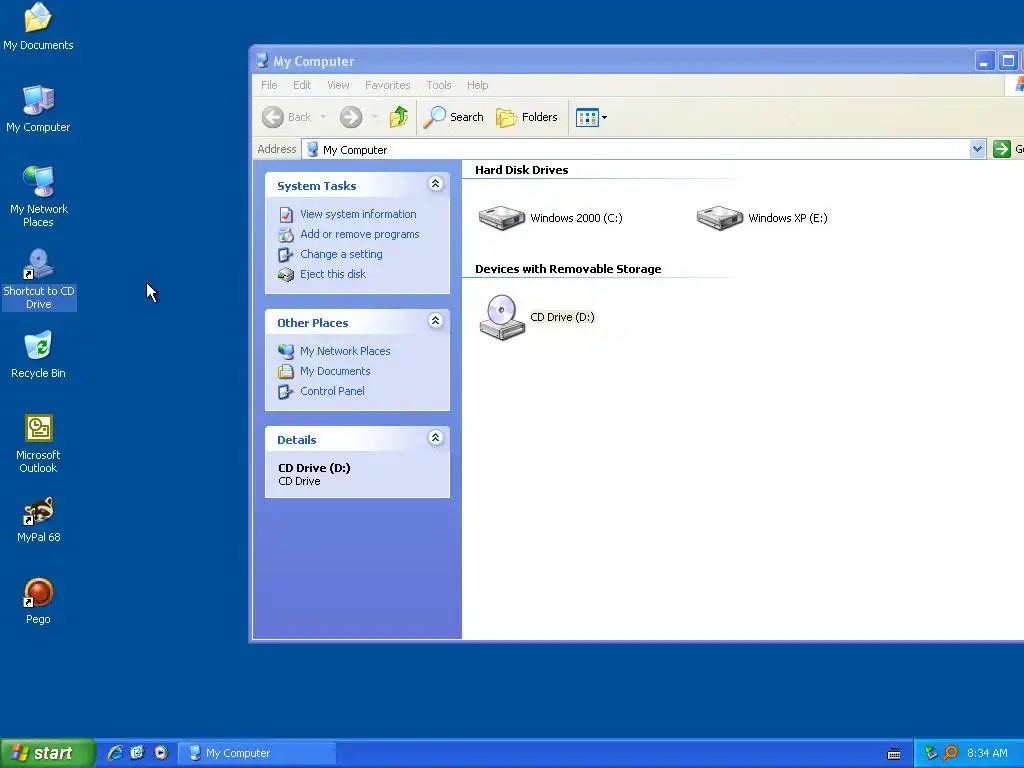1024x768 pixels.
Task: Open My Network Places in Other Places
Action: tap(345, 351)
